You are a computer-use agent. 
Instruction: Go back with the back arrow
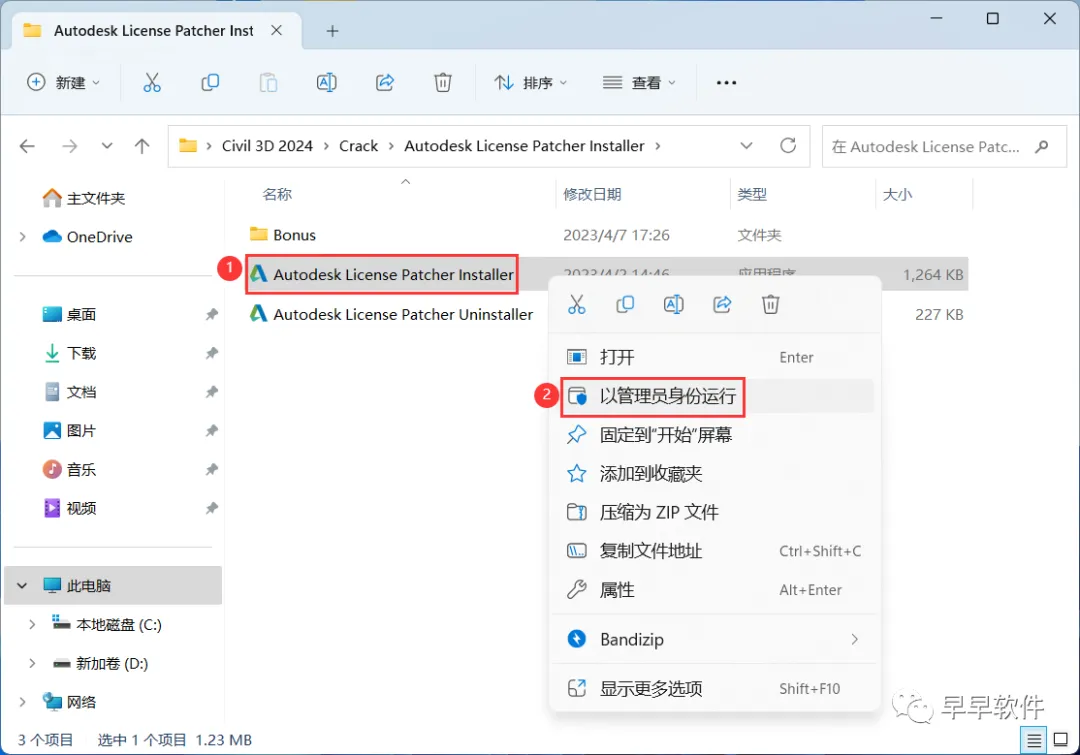pyautogui.click(x=27, y=146)
